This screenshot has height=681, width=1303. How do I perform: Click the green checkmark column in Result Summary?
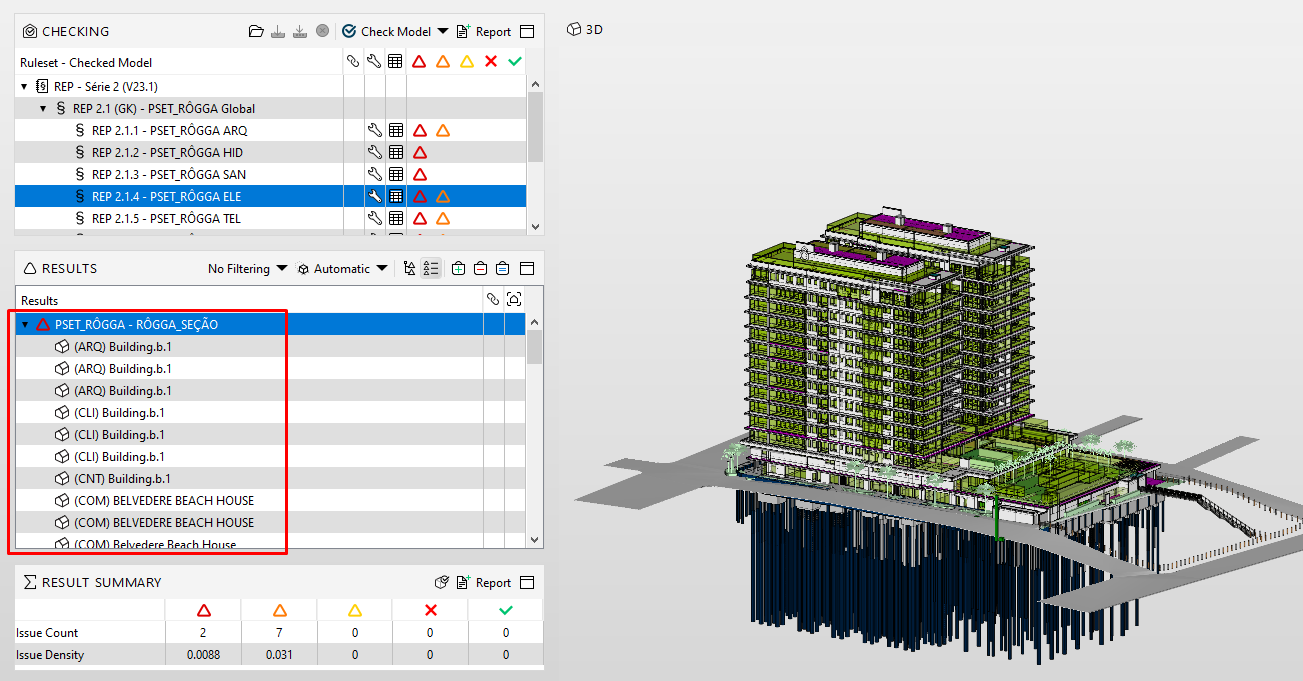505,610
